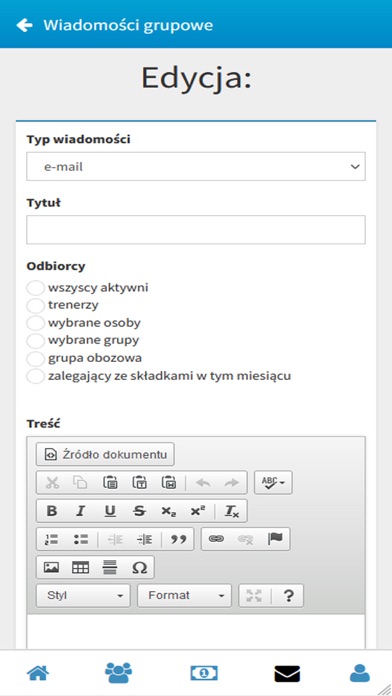Insert a hyperlink with the link icon
The width and height of the screenshot is (392, 696).
coord(216,539)
